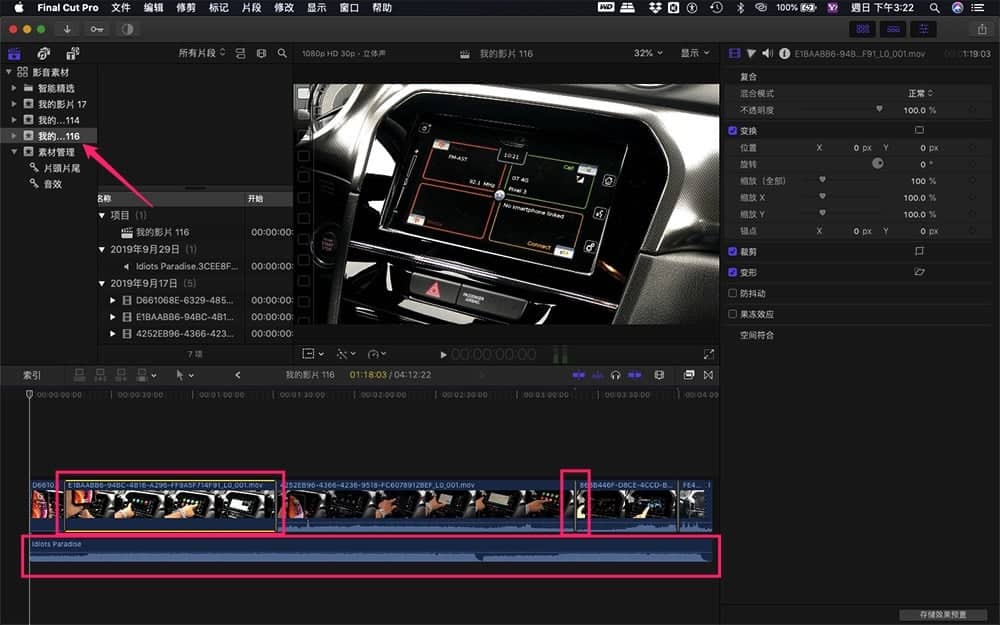
Task: Collapse the 素材管理 event
Action: click(x=14, y=152)
